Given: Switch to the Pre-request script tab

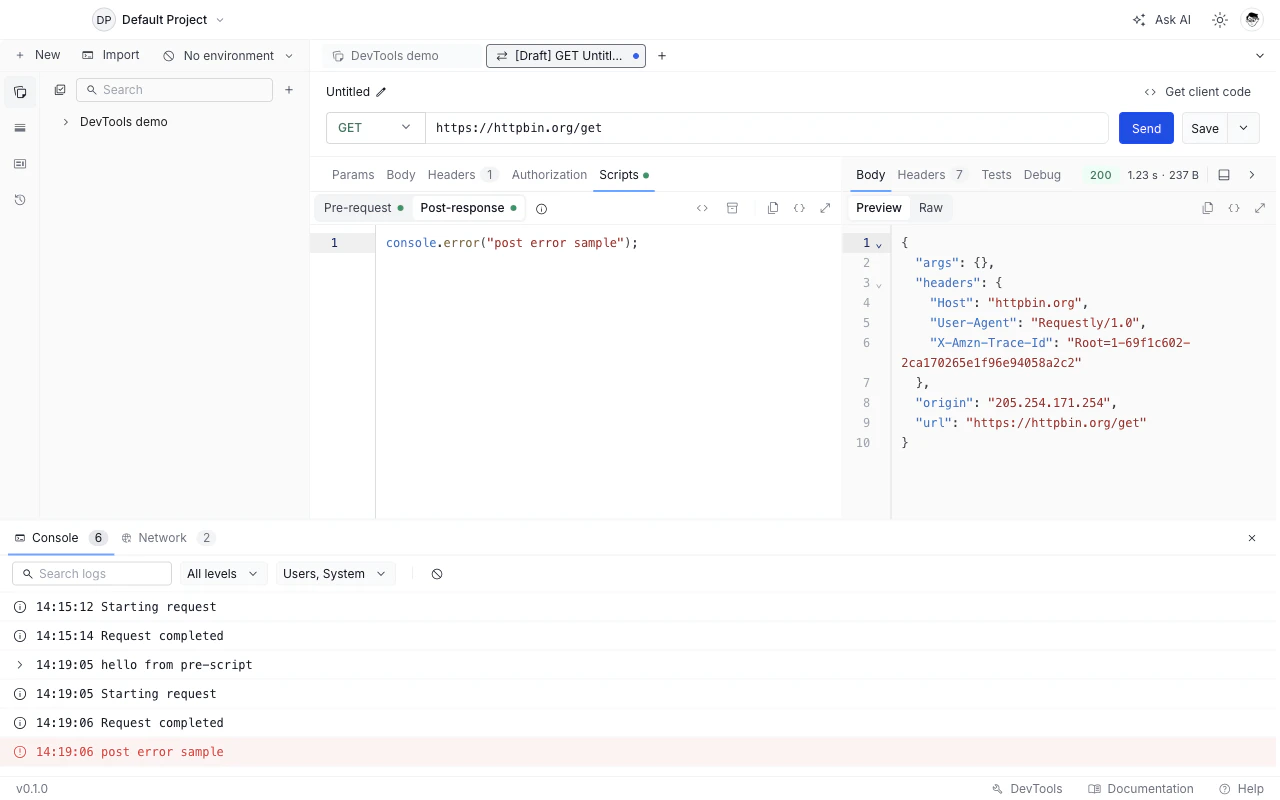Looking at the screenshot, I should click(364, 208).
